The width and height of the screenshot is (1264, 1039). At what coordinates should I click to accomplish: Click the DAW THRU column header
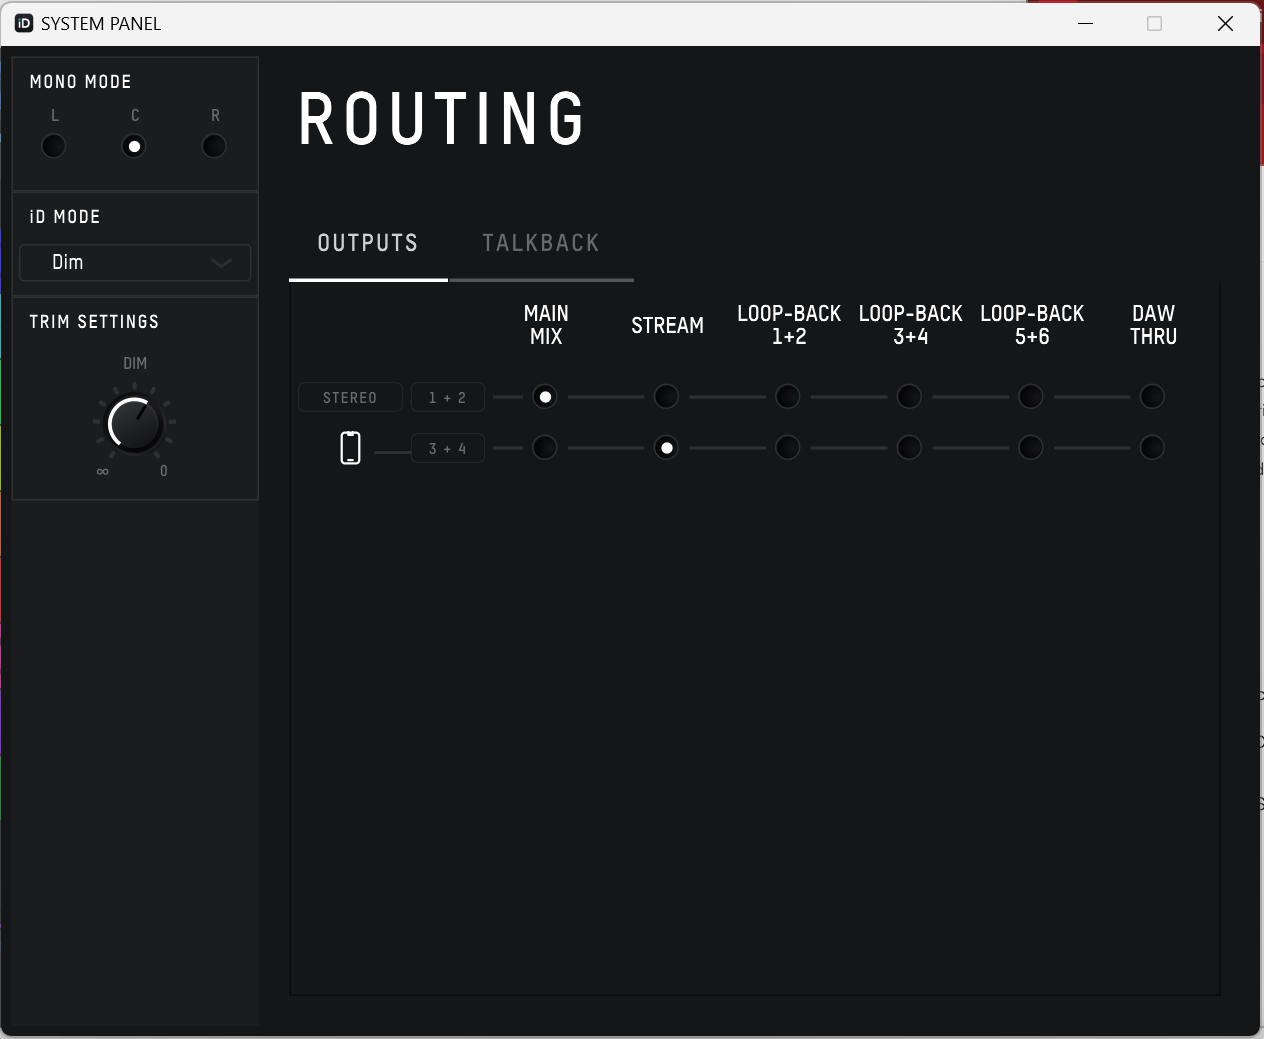click(x=1153, y=325)
